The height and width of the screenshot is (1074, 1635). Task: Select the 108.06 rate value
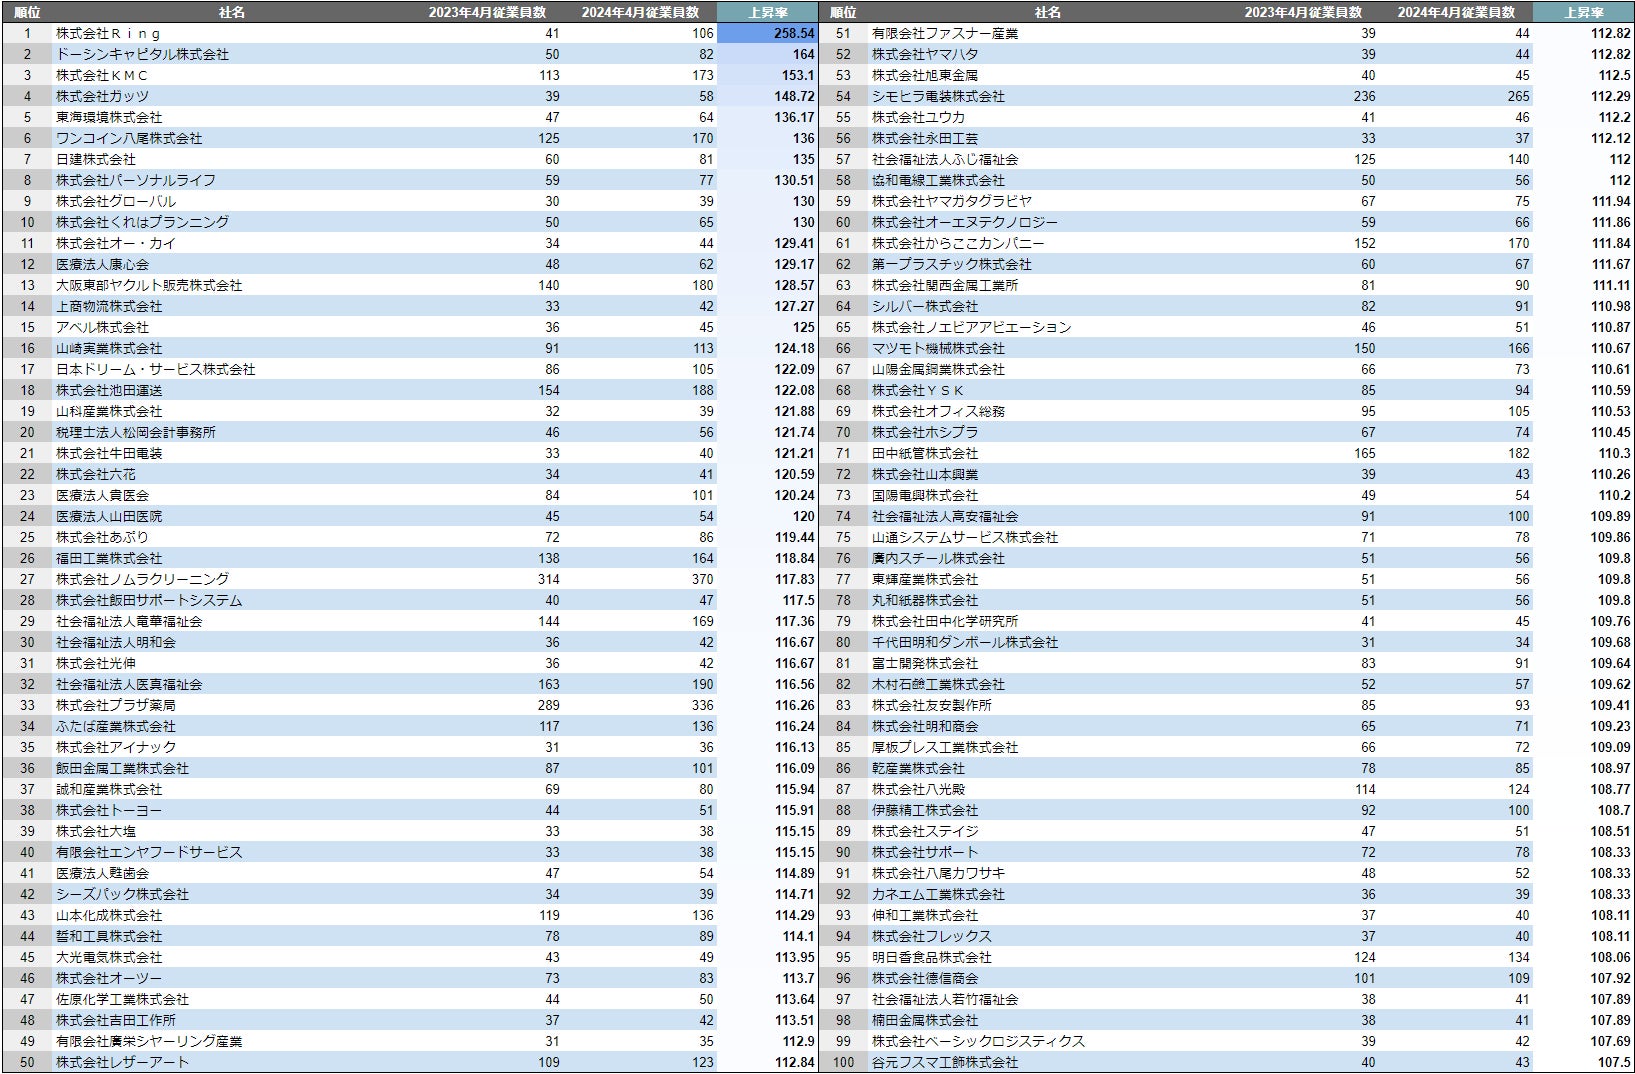[1610, 957]
